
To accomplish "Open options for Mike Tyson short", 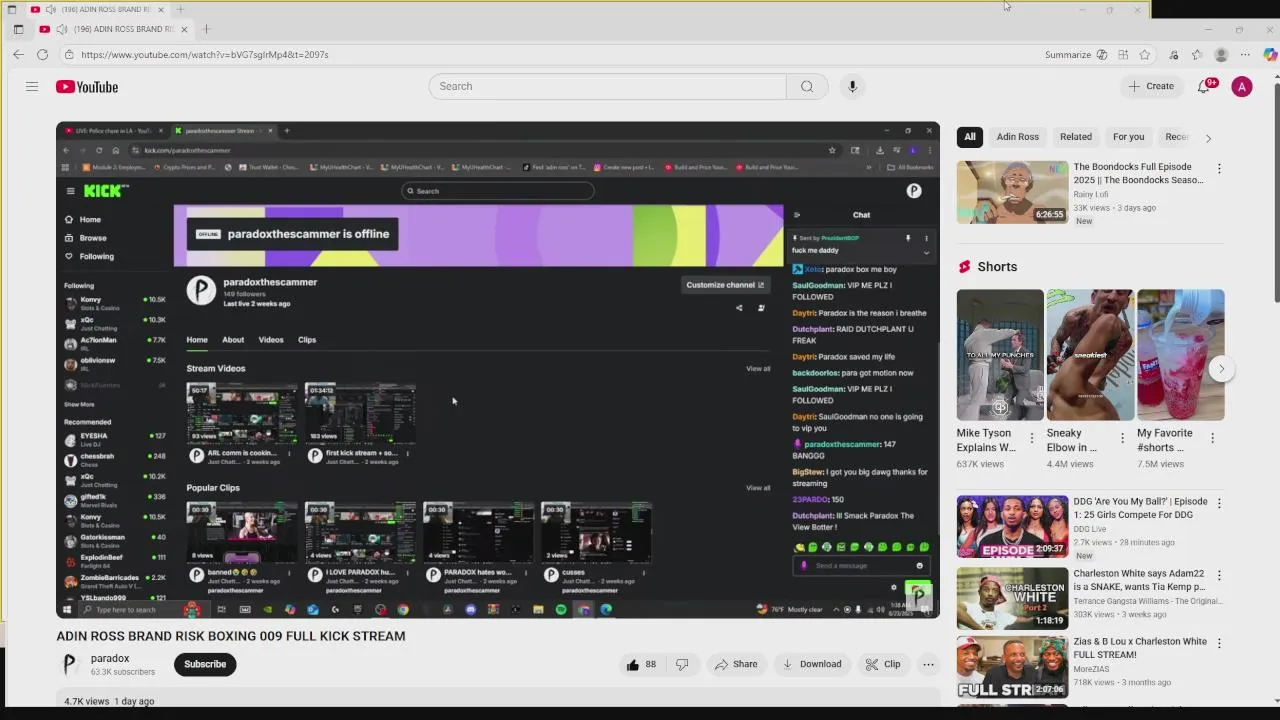I will coord(1032,438).
